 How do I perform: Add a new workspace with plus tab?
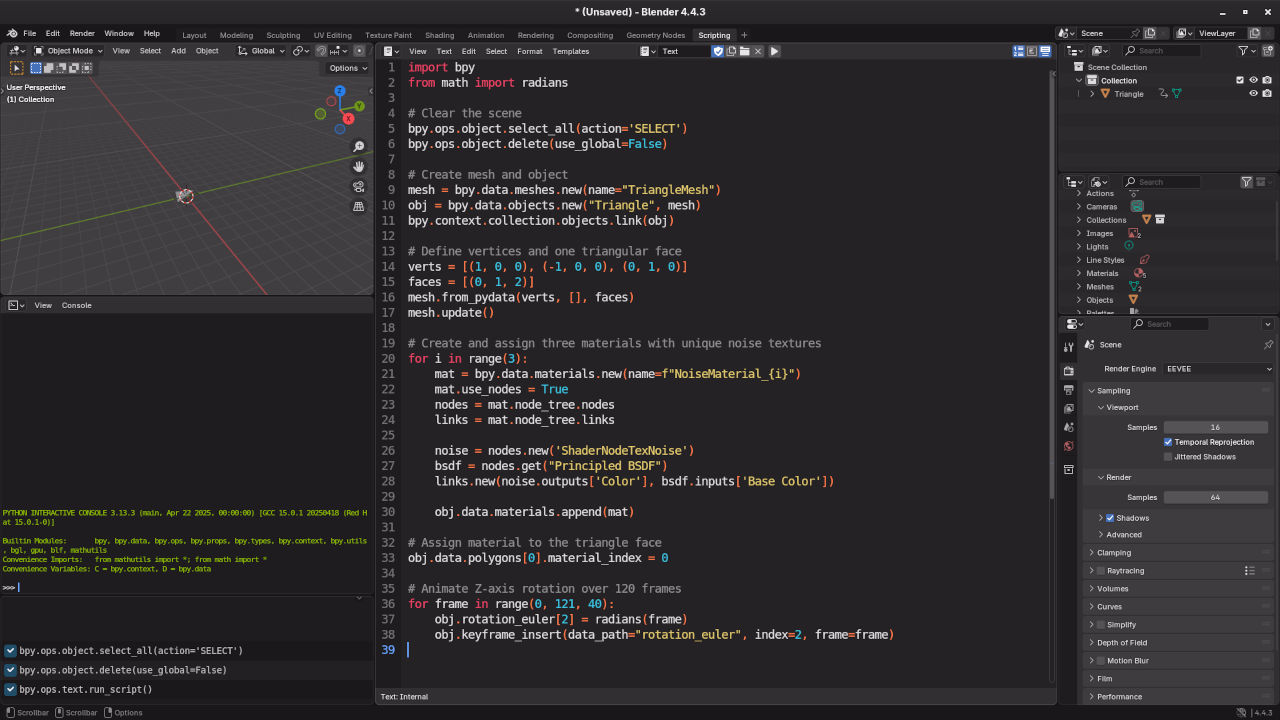pos(744,35)
